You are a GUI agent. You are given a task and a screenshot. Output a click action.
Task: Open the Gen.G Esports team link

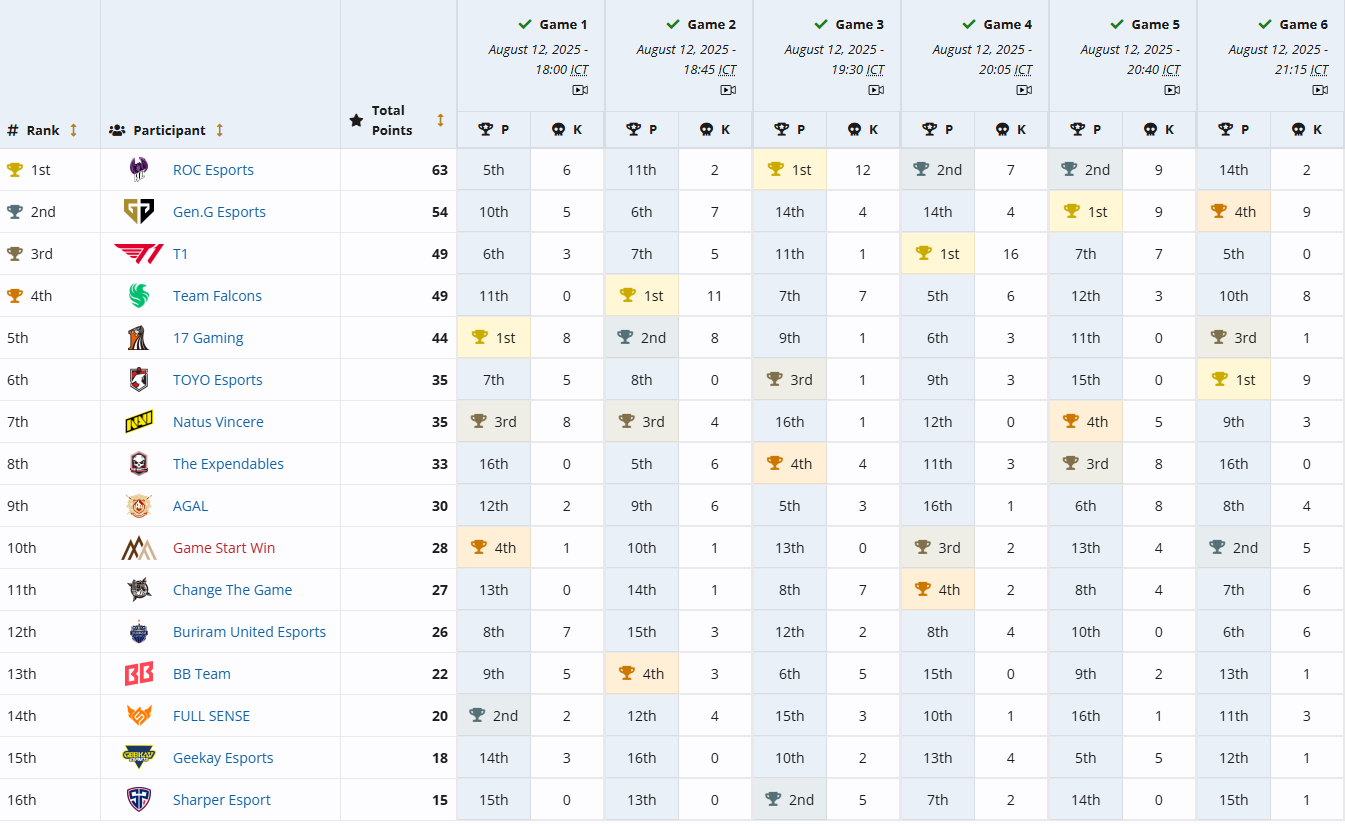point(219,212)
